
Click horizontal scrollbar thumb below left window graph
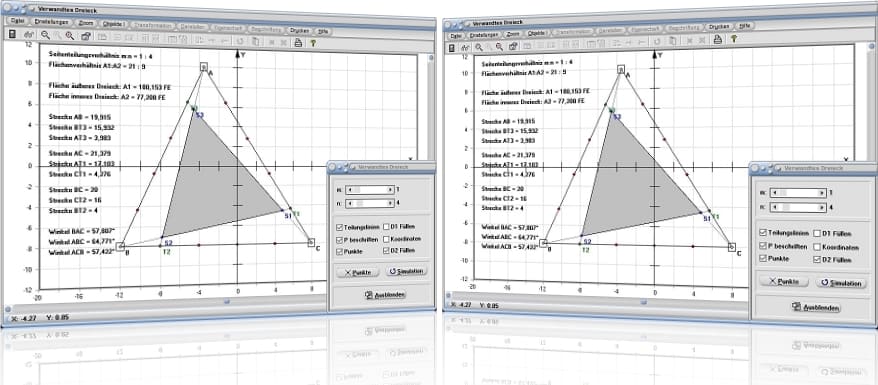[x=227, y=302]
